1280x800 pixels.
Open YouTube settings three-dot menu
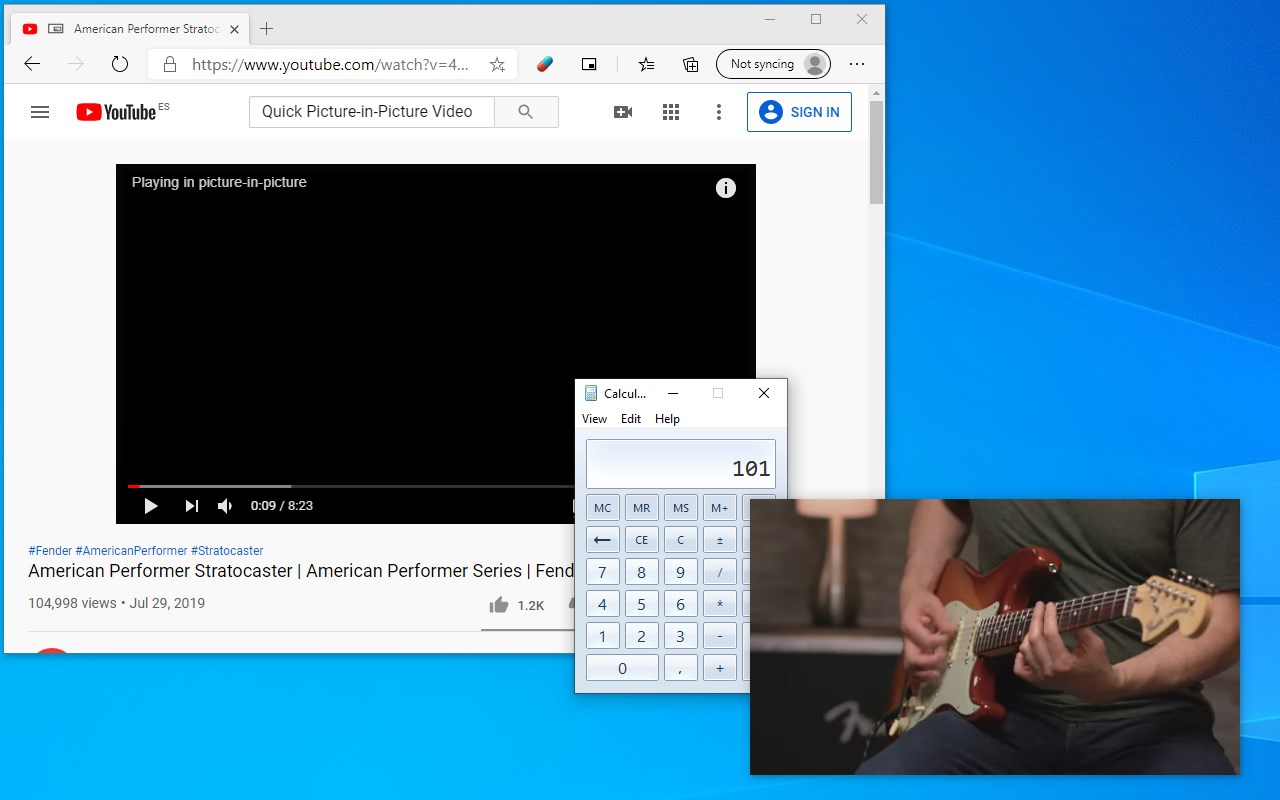coord(718,112)
